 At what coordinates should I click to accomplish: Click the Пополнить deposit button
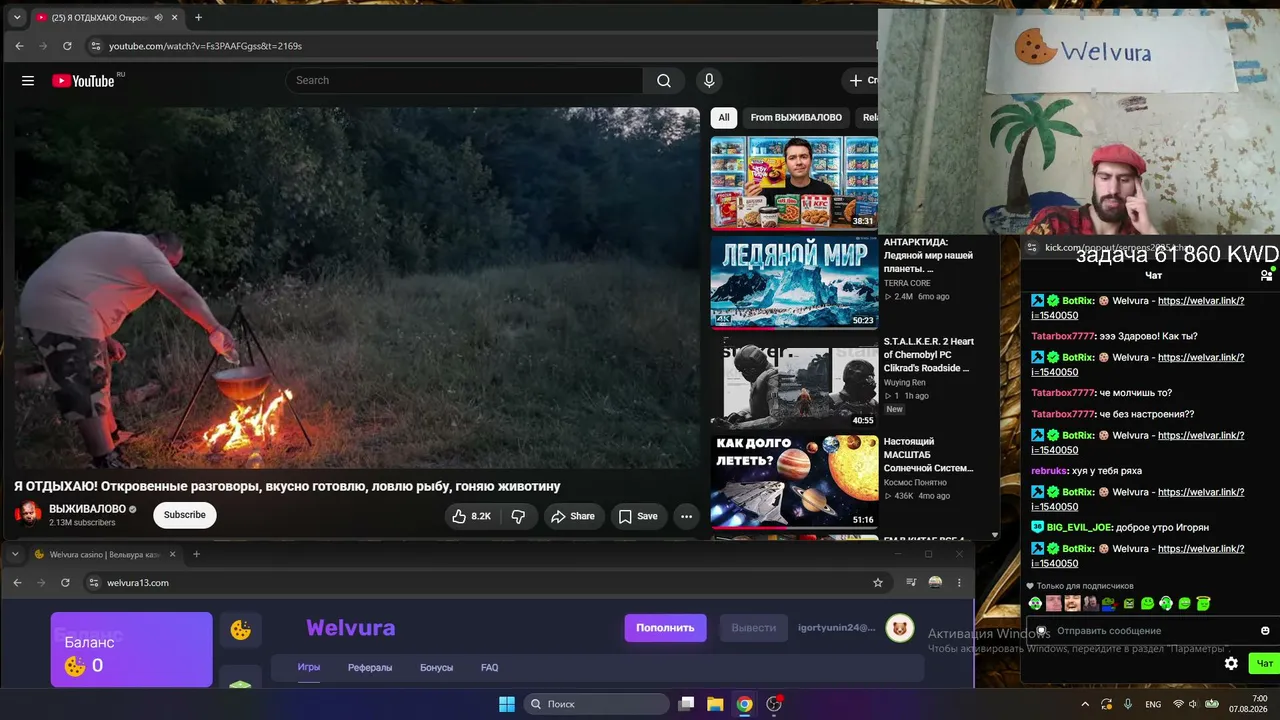(x=665, y=628)
